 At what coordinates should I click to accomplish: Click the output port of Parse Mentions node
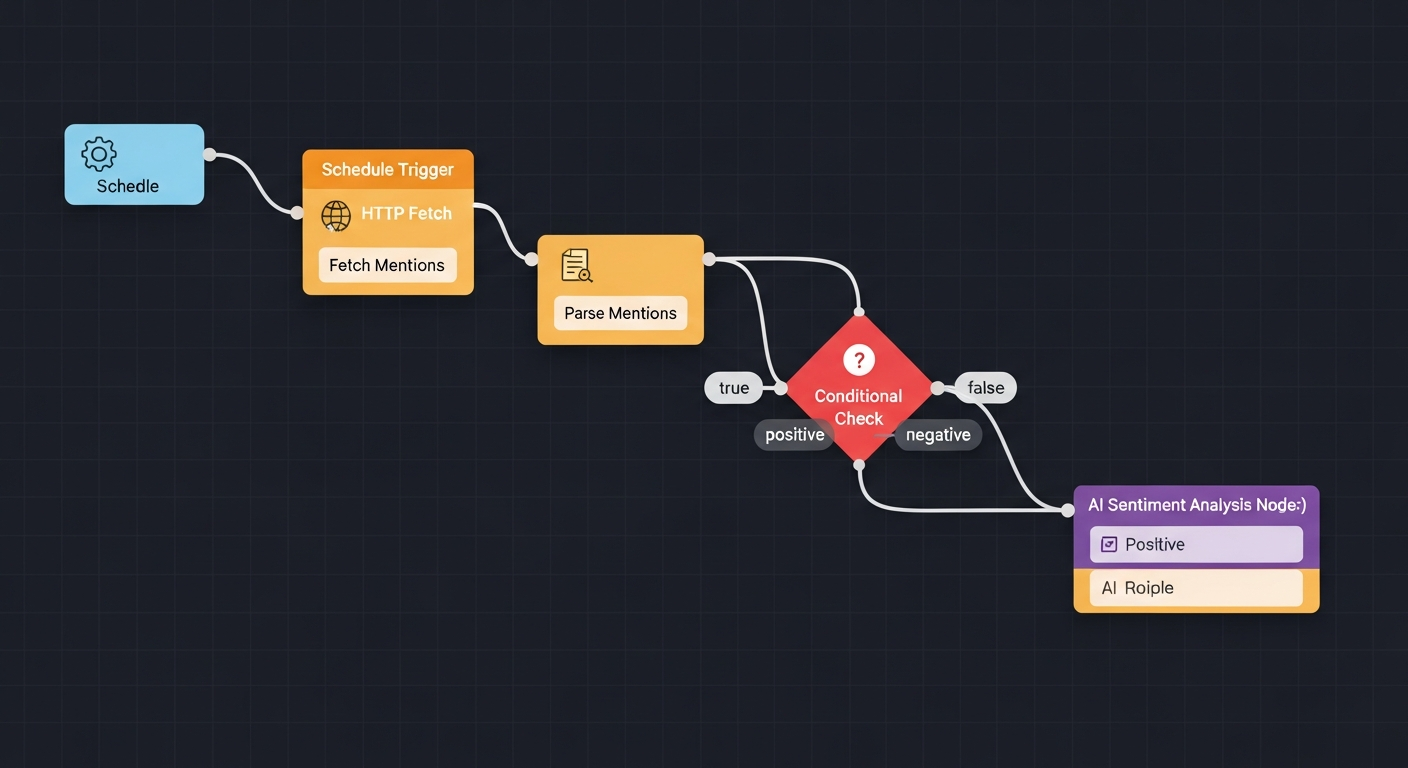tap(709, 259)
